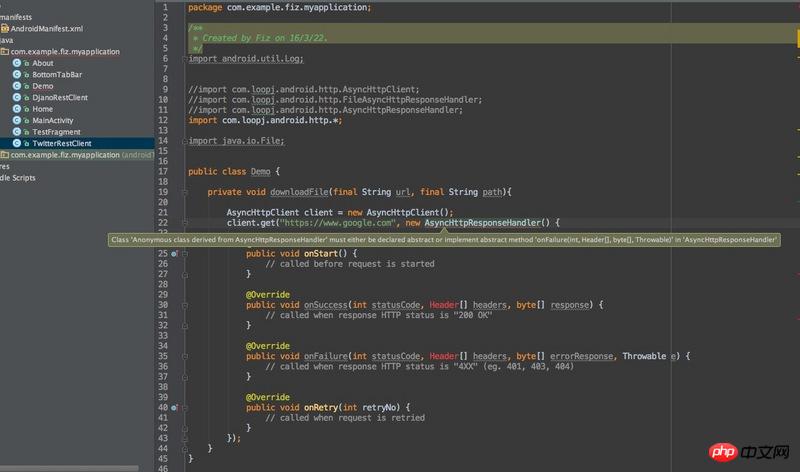The height and width of the screenshot is (472, 800).
Task: Click '// called when request is retried' comment
Action: 345,418
